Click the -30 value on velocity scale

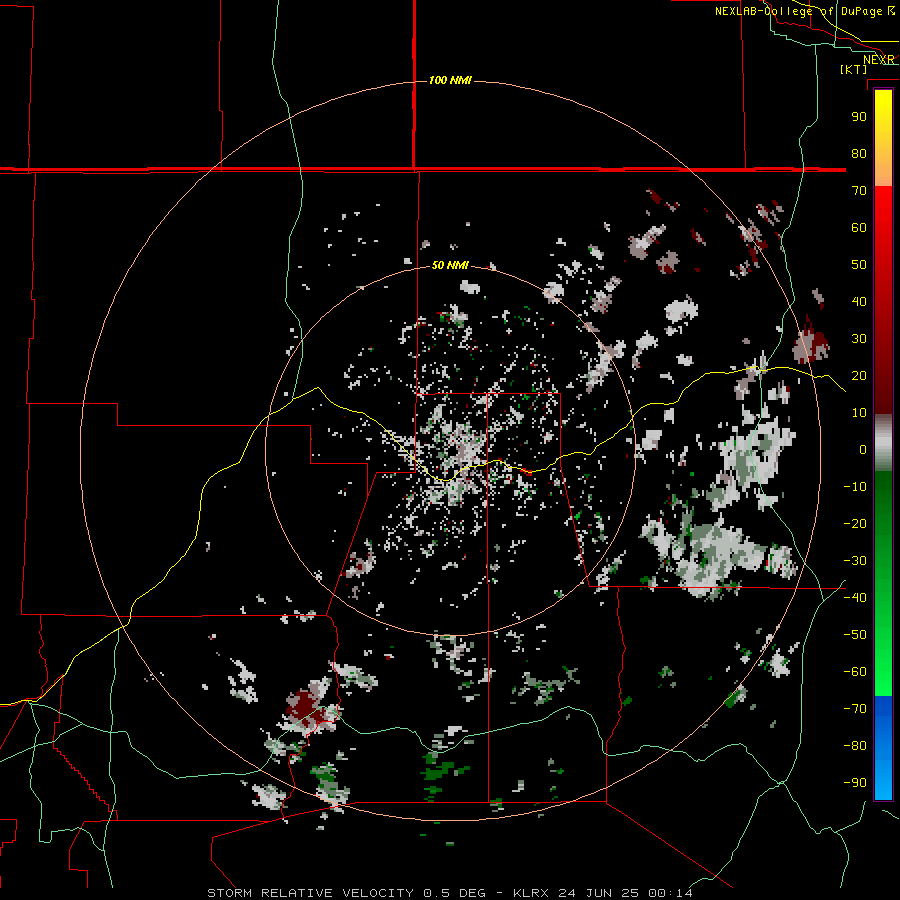tap(855, 561)
